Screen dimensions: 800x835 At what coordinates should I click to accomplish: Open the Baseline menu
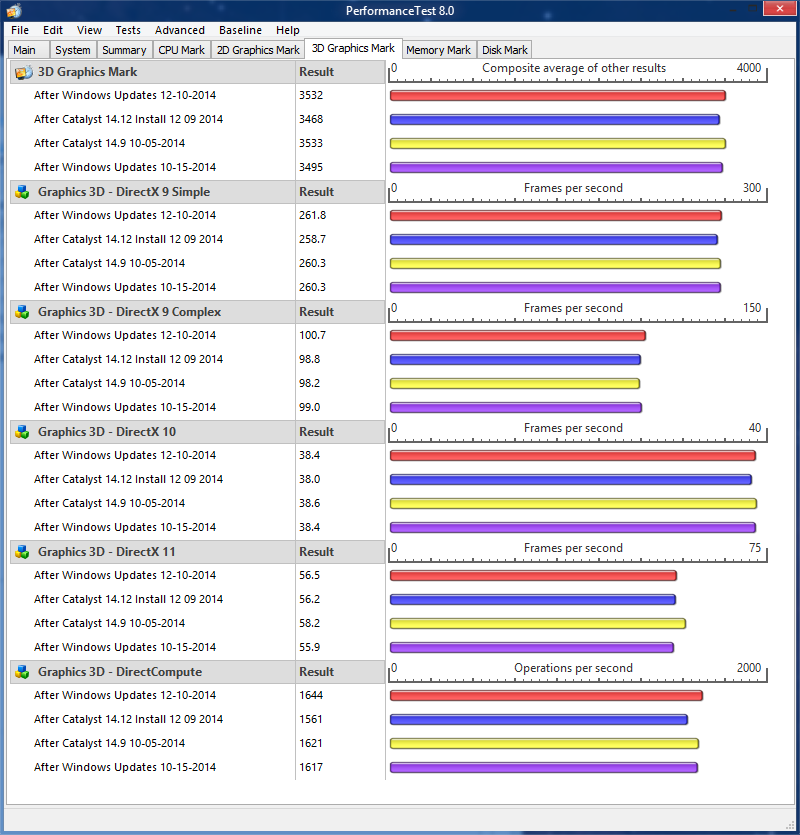pyautogui.click(x=240, y=30)
